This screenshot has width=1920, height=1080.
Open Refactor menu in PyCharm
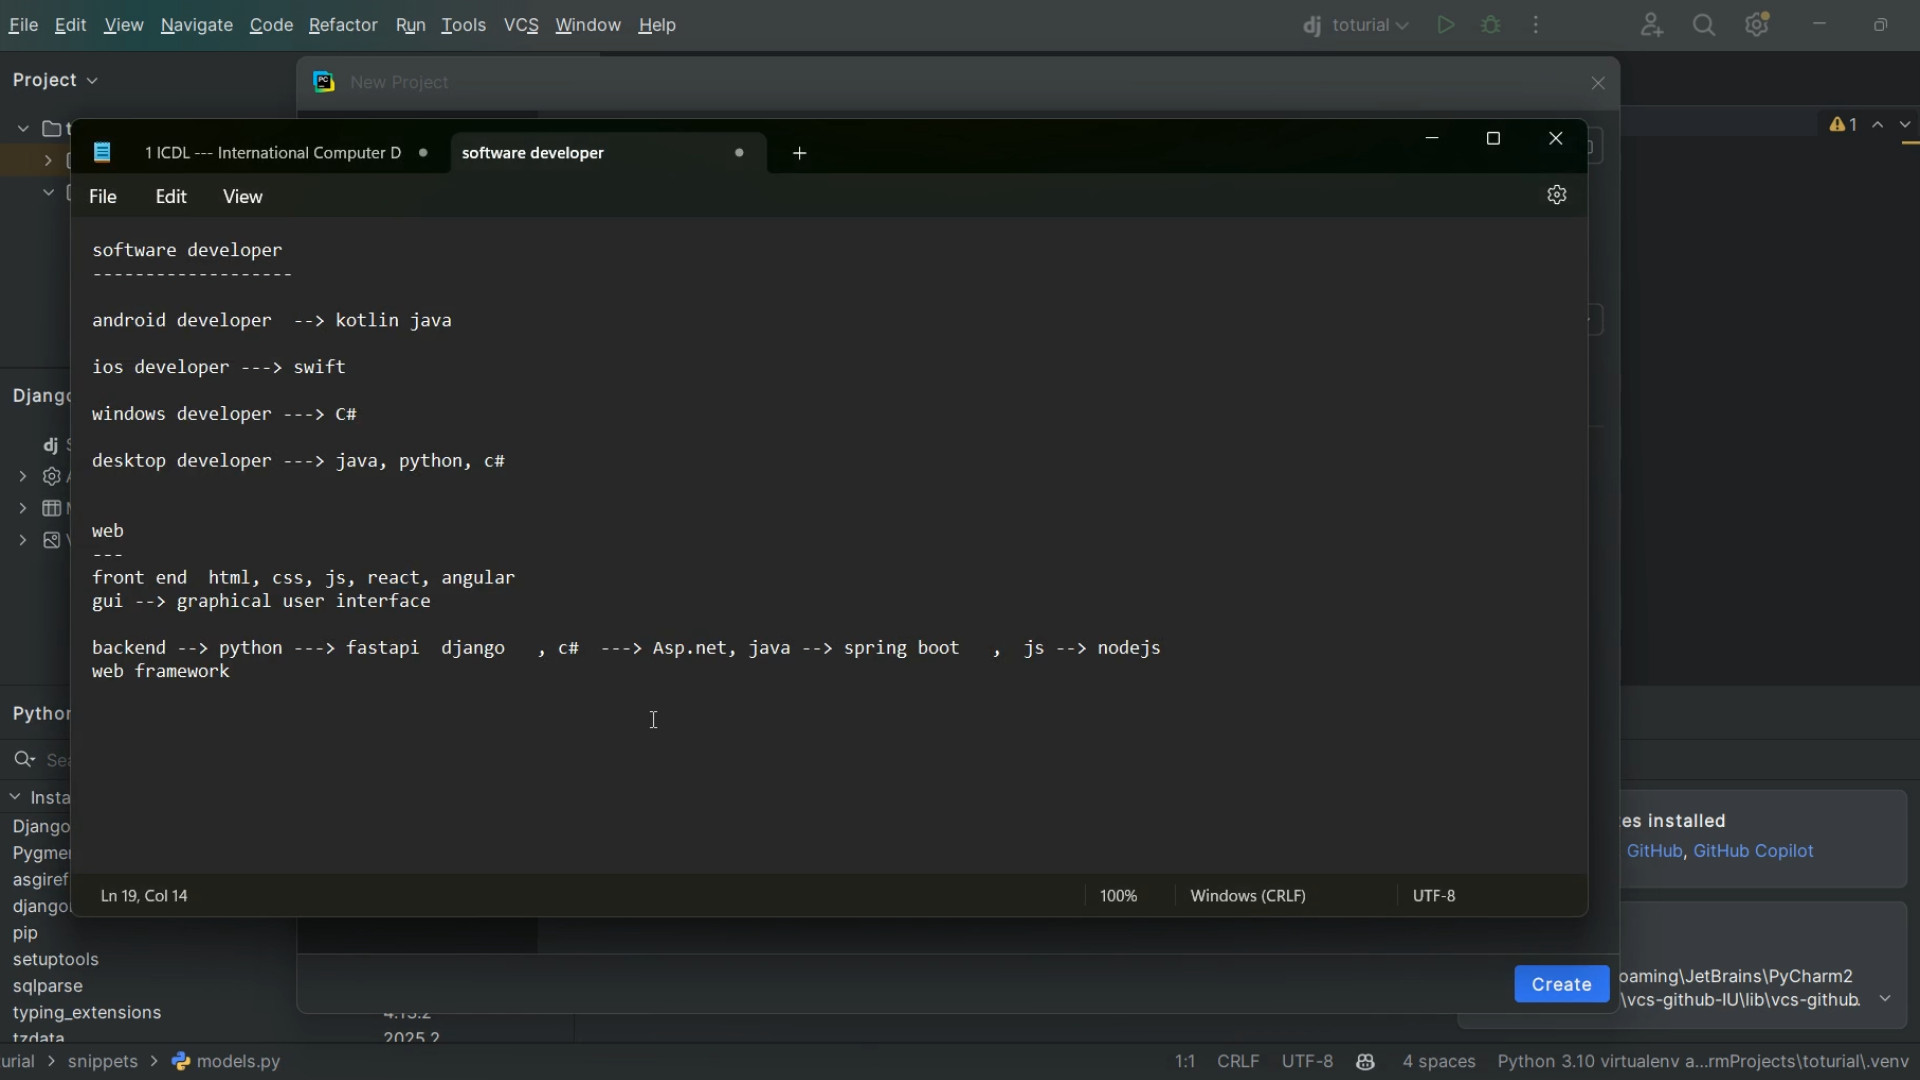coord(343,26)
